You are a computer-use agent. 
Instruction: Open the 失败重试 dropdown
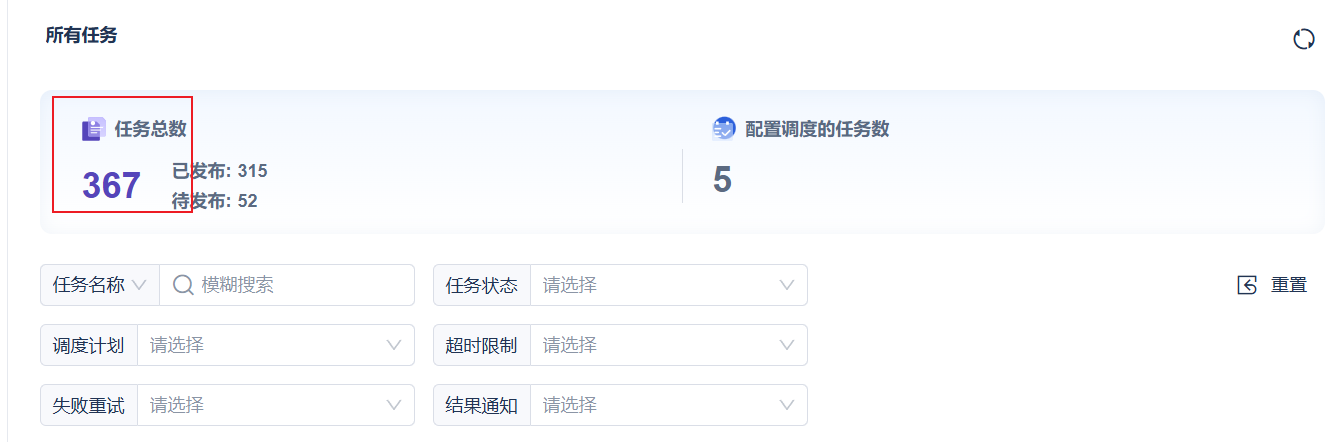[276, 405]
